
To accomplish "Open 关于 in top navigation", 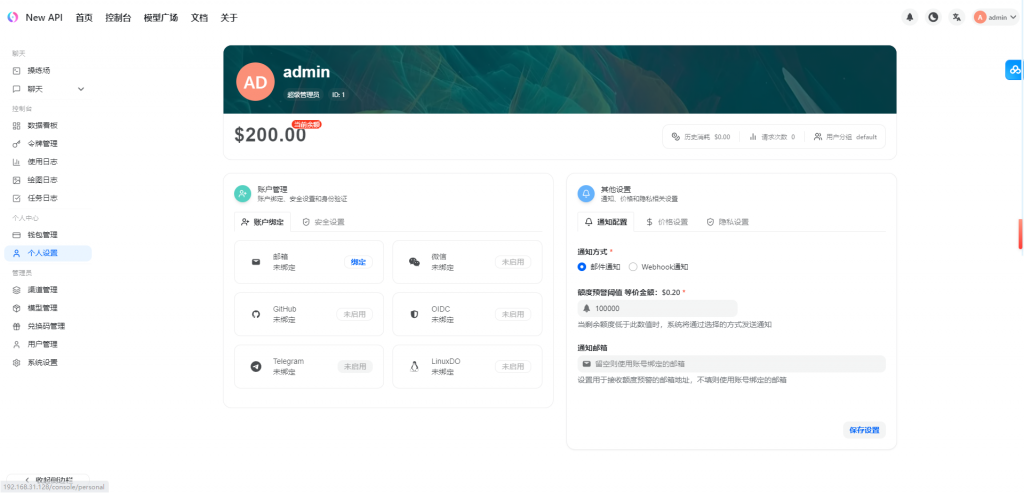I will point(229,18).
